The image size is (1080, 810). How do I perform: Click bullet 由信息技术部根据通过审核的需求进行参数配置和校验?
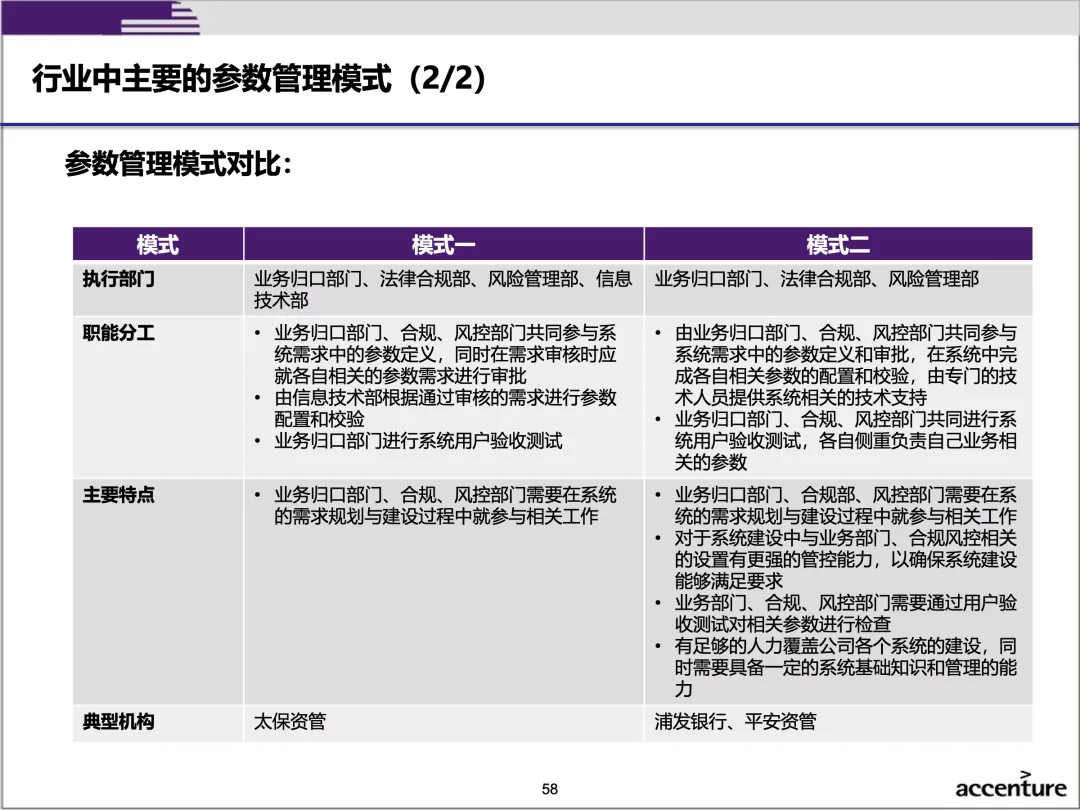(437, 408)
